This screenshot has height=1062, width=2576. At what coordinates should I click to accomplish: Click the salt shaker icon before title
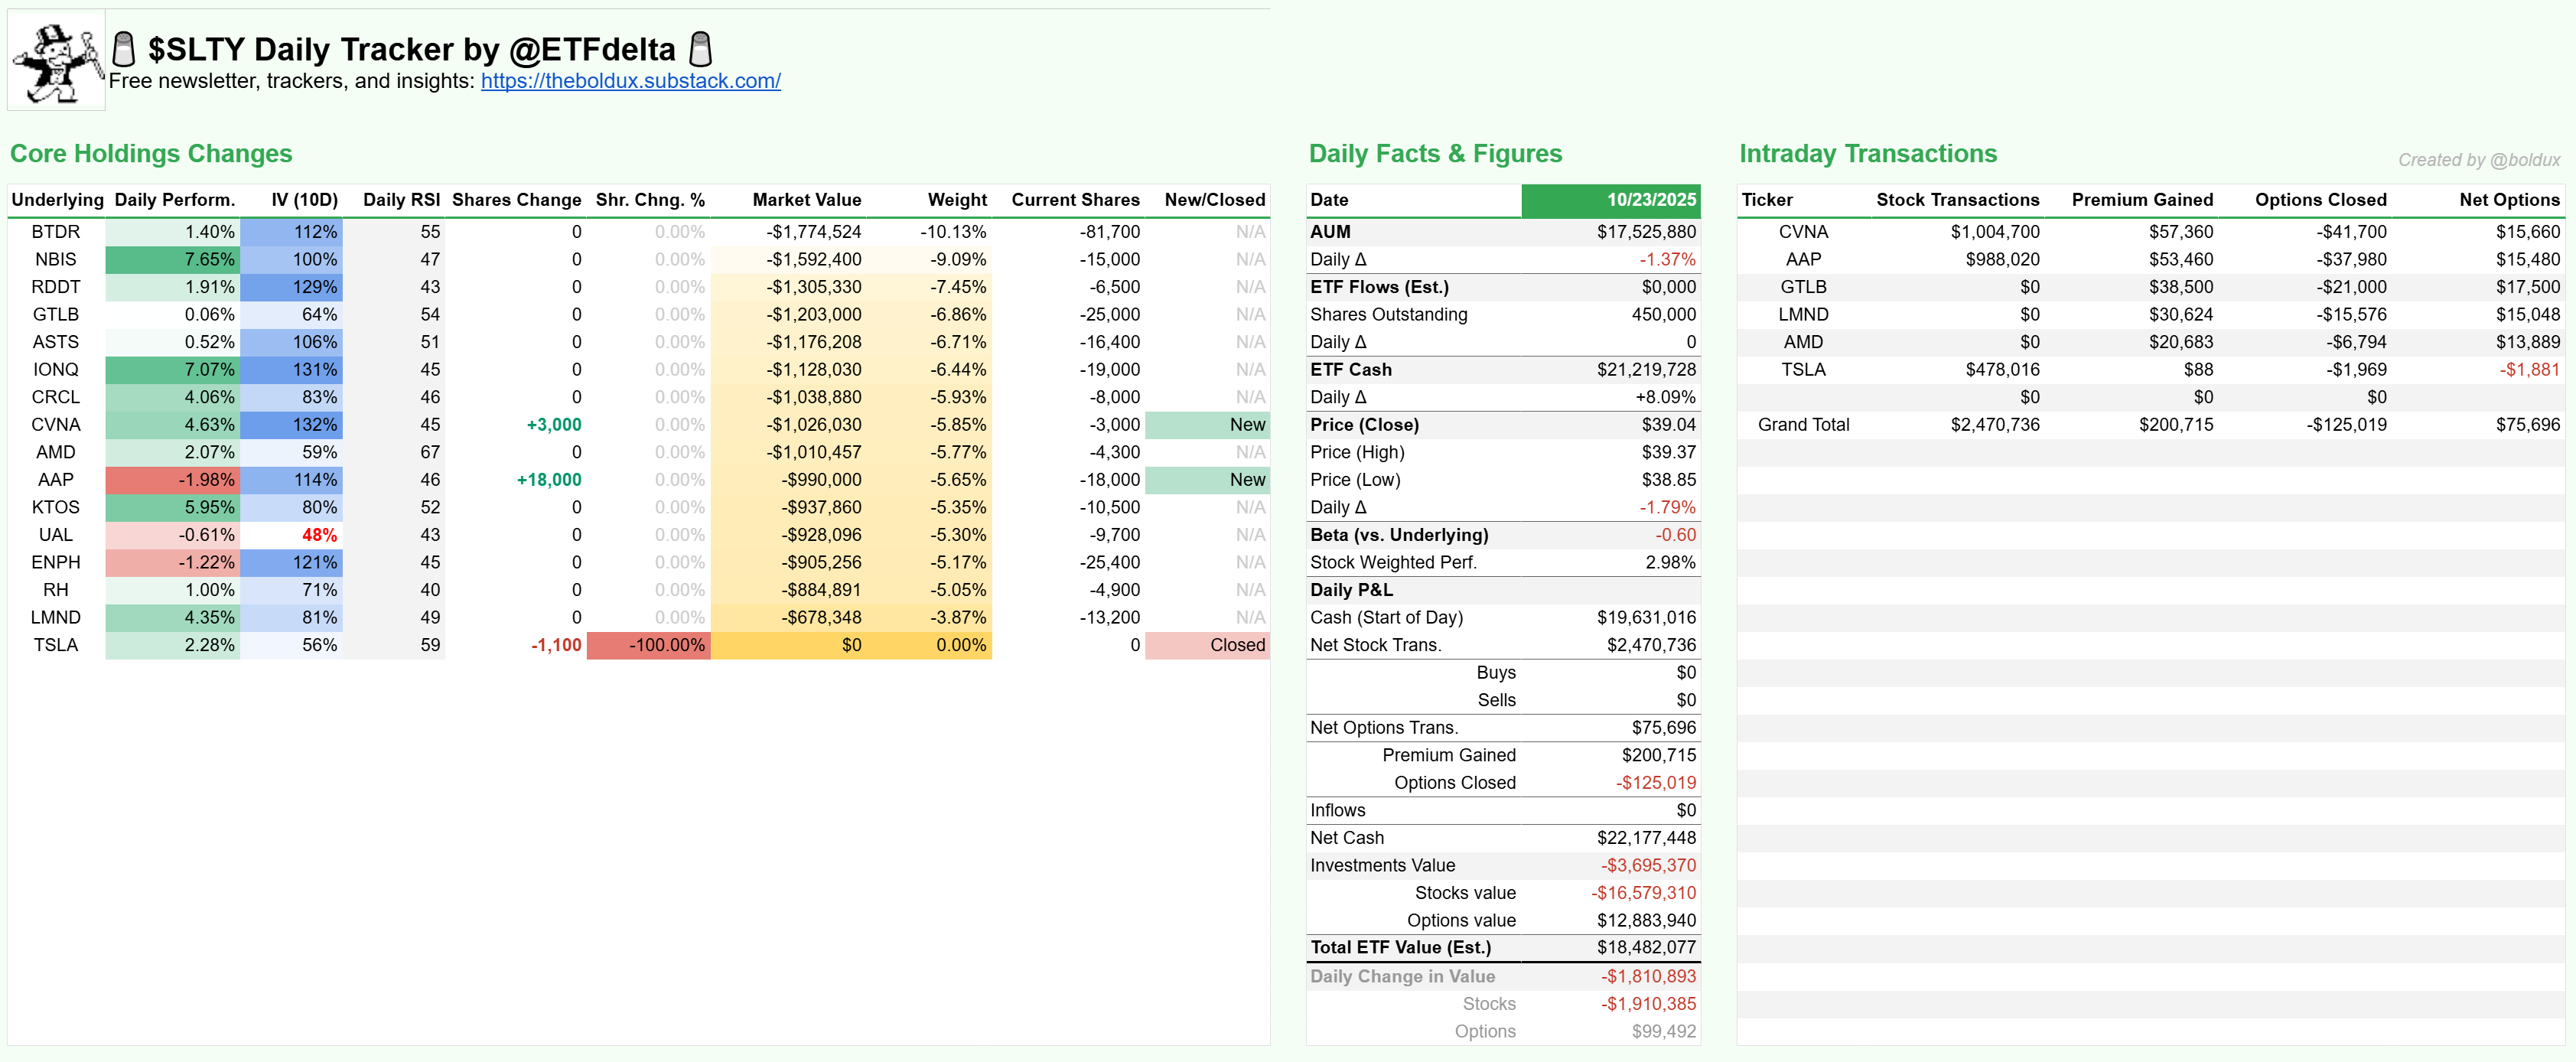[124, 48]
